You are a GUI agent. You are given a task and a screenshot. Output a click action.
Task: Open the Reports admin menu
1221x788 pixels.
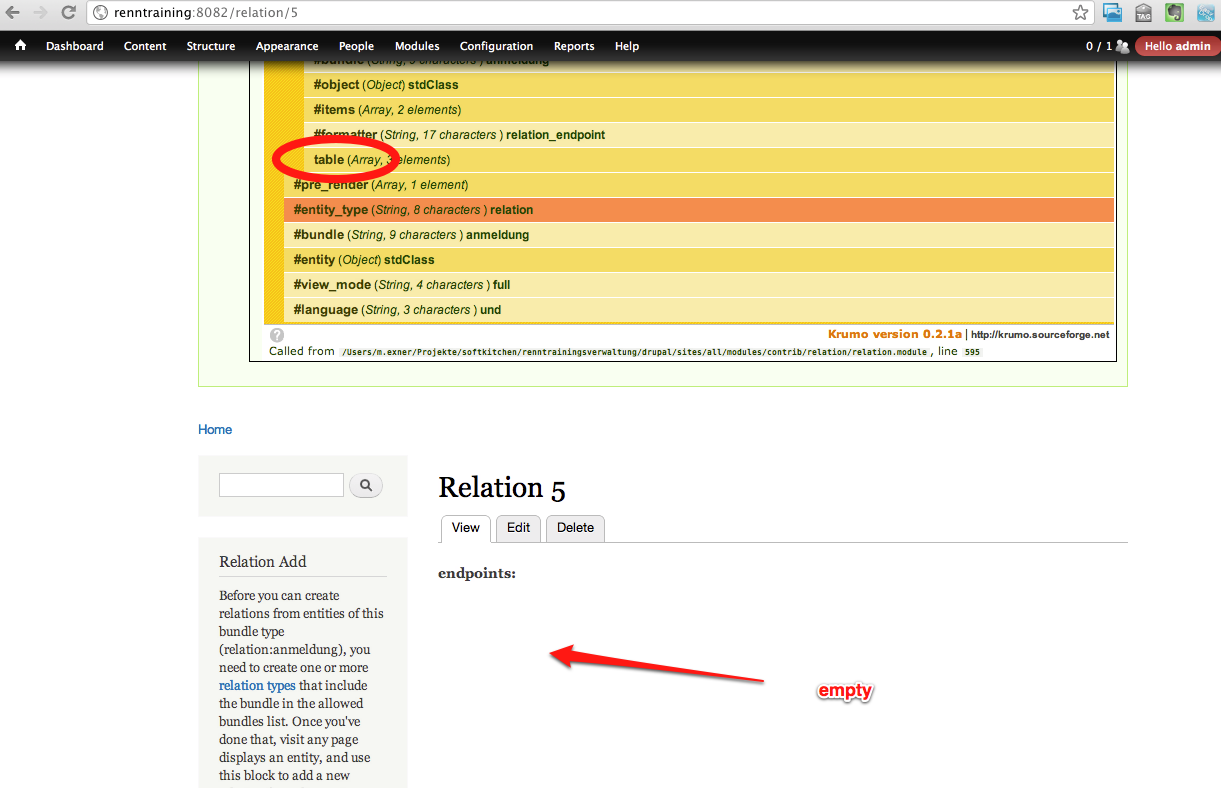tap(574, 46)
